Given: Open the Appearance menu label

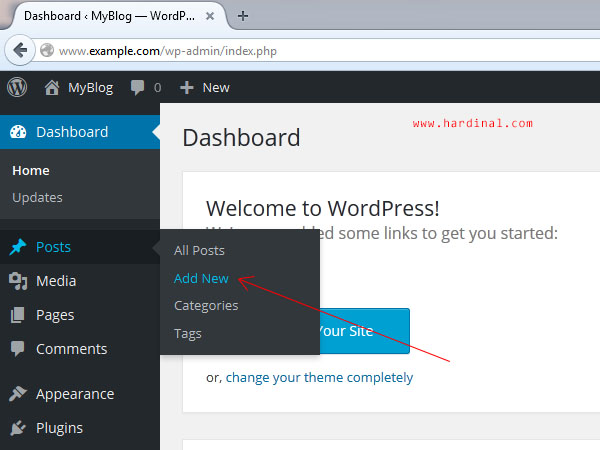Looking at the screenshot, I should [75, 395].
